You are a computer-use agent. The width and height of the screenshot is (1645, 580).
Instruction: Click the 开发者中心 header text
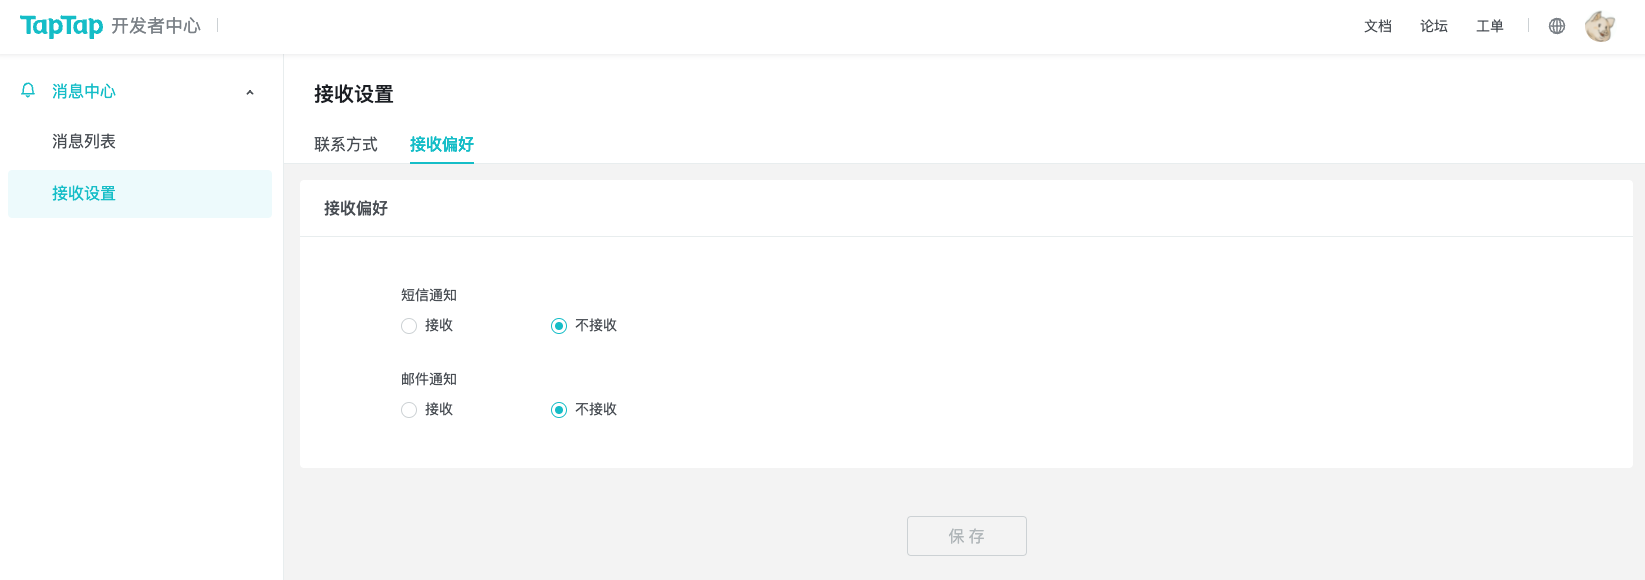[156, 26]
